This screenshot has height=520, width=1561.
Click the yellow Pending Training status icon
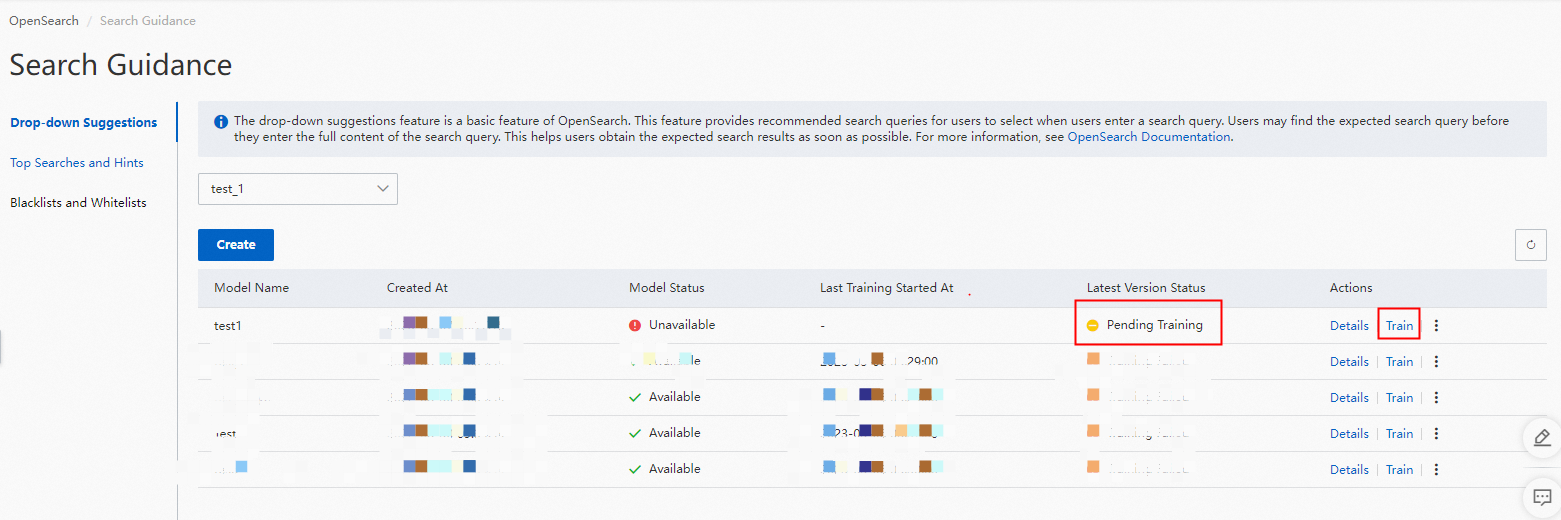1093,325
